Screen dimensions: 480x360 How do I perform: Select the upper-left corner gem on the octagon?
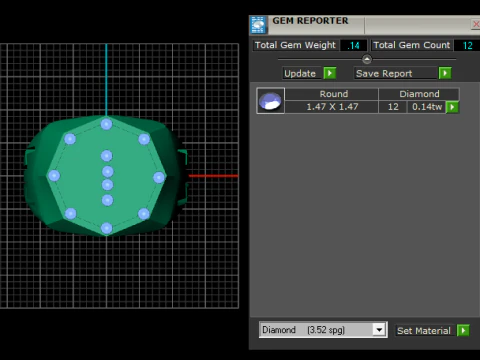point(70,139)
